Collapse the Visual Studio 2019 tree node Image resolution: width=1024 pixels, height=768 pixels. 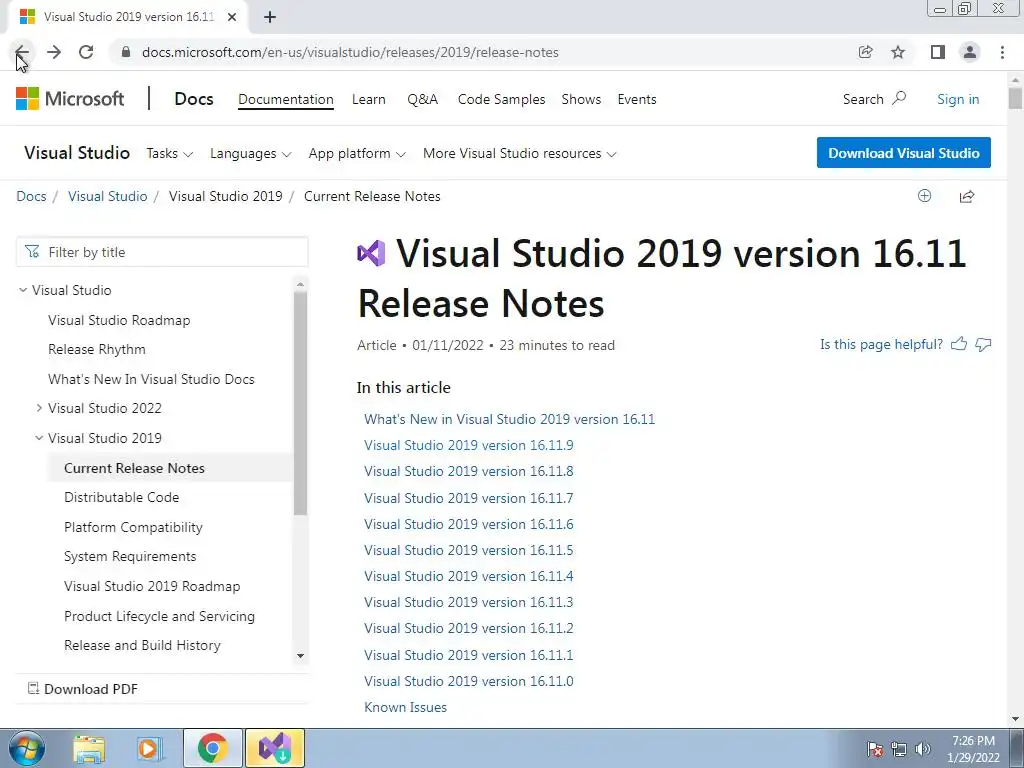point(39,438)
